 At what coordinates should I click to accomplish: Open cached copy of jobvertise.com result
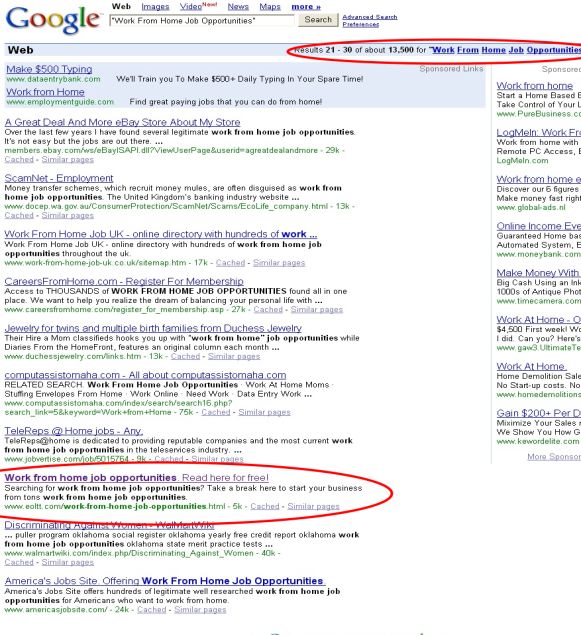click(x=169, y=459)
